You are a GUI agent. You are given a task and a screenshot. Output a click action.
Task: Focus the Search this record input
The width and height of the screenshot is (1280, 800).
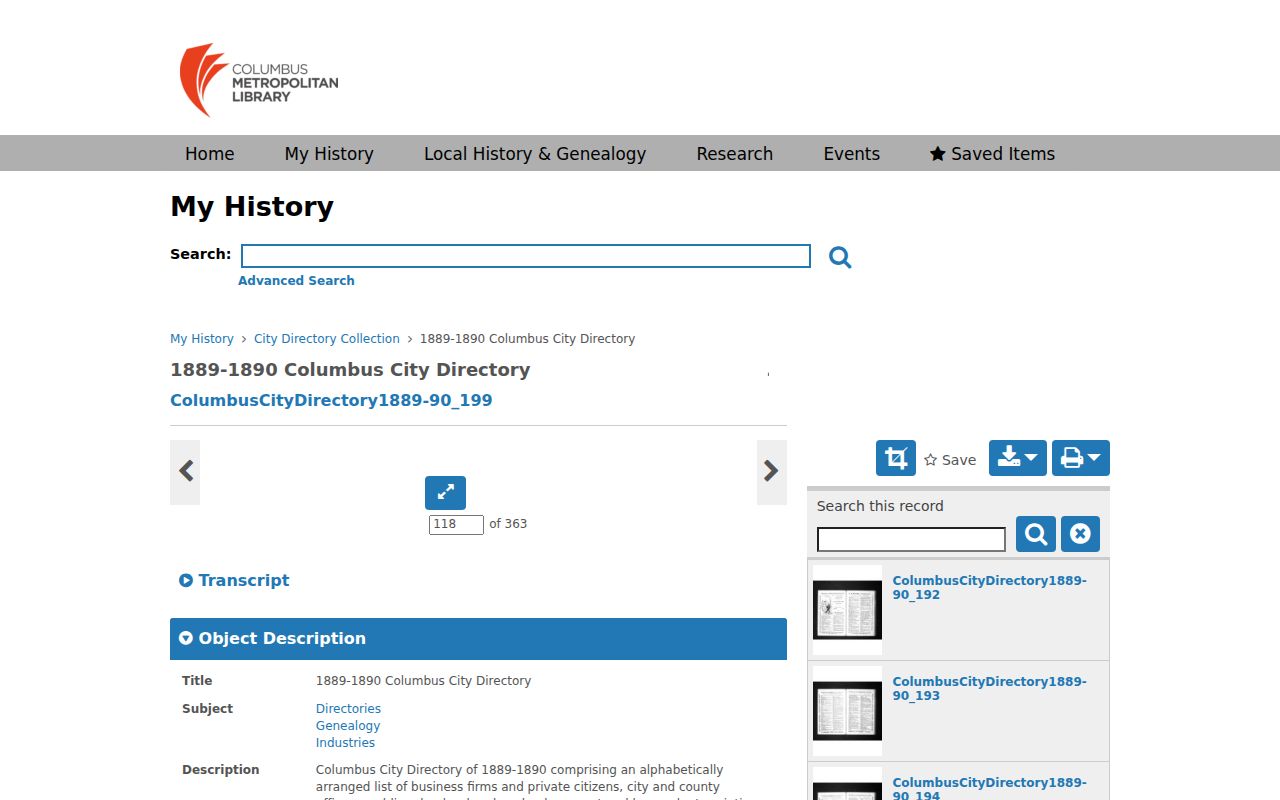point(911,540)
